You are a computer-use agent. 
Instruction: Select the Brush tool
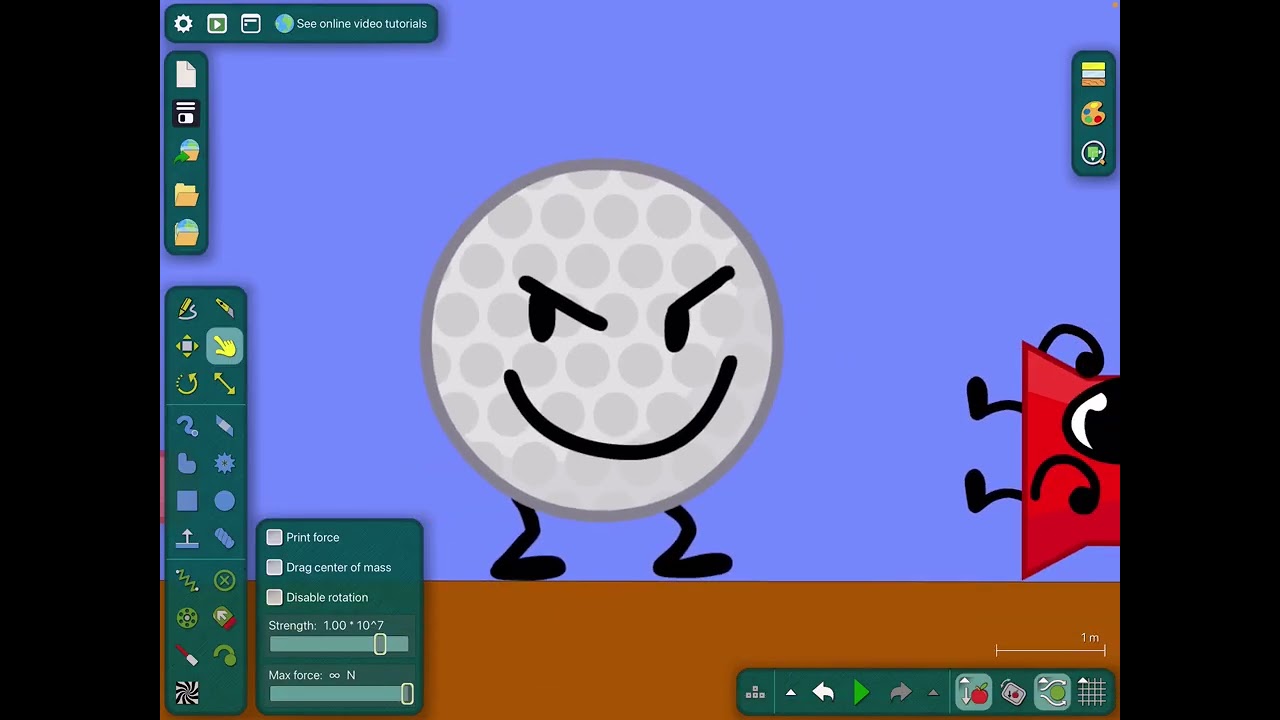pos(187,426)
